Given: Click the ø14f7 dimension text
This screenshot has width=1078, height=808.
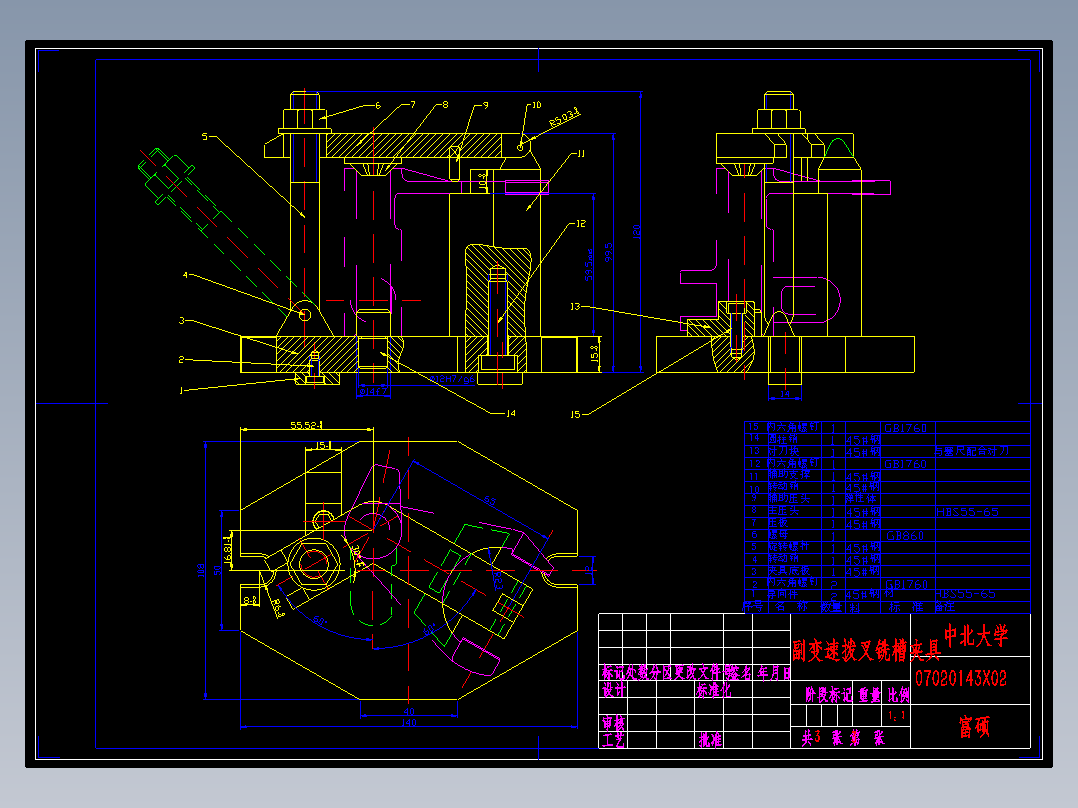Looking at the screenshot, I should pyautogui.click(x=373, y=391).
